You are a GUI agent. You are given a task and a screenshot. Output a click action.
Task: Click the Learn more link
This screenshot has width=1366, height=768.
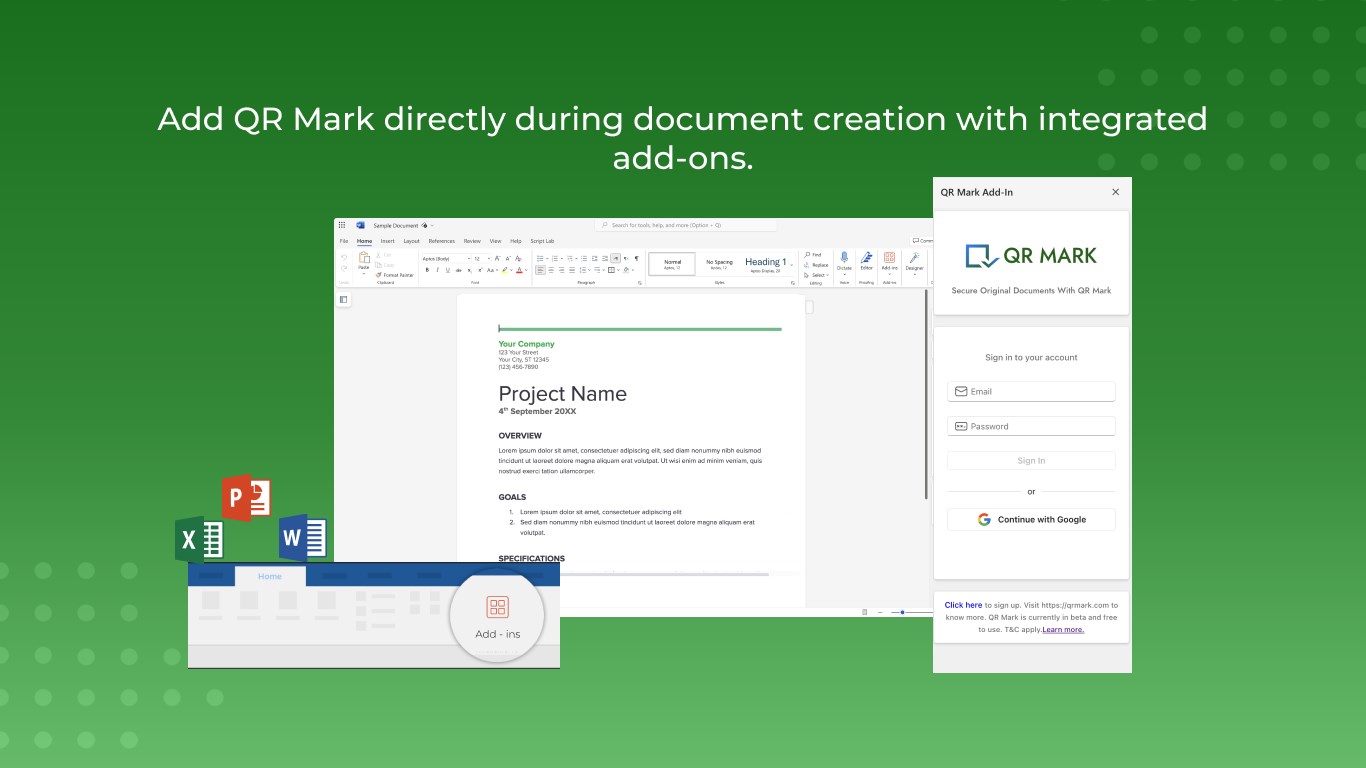click(x=1063, y=630)
